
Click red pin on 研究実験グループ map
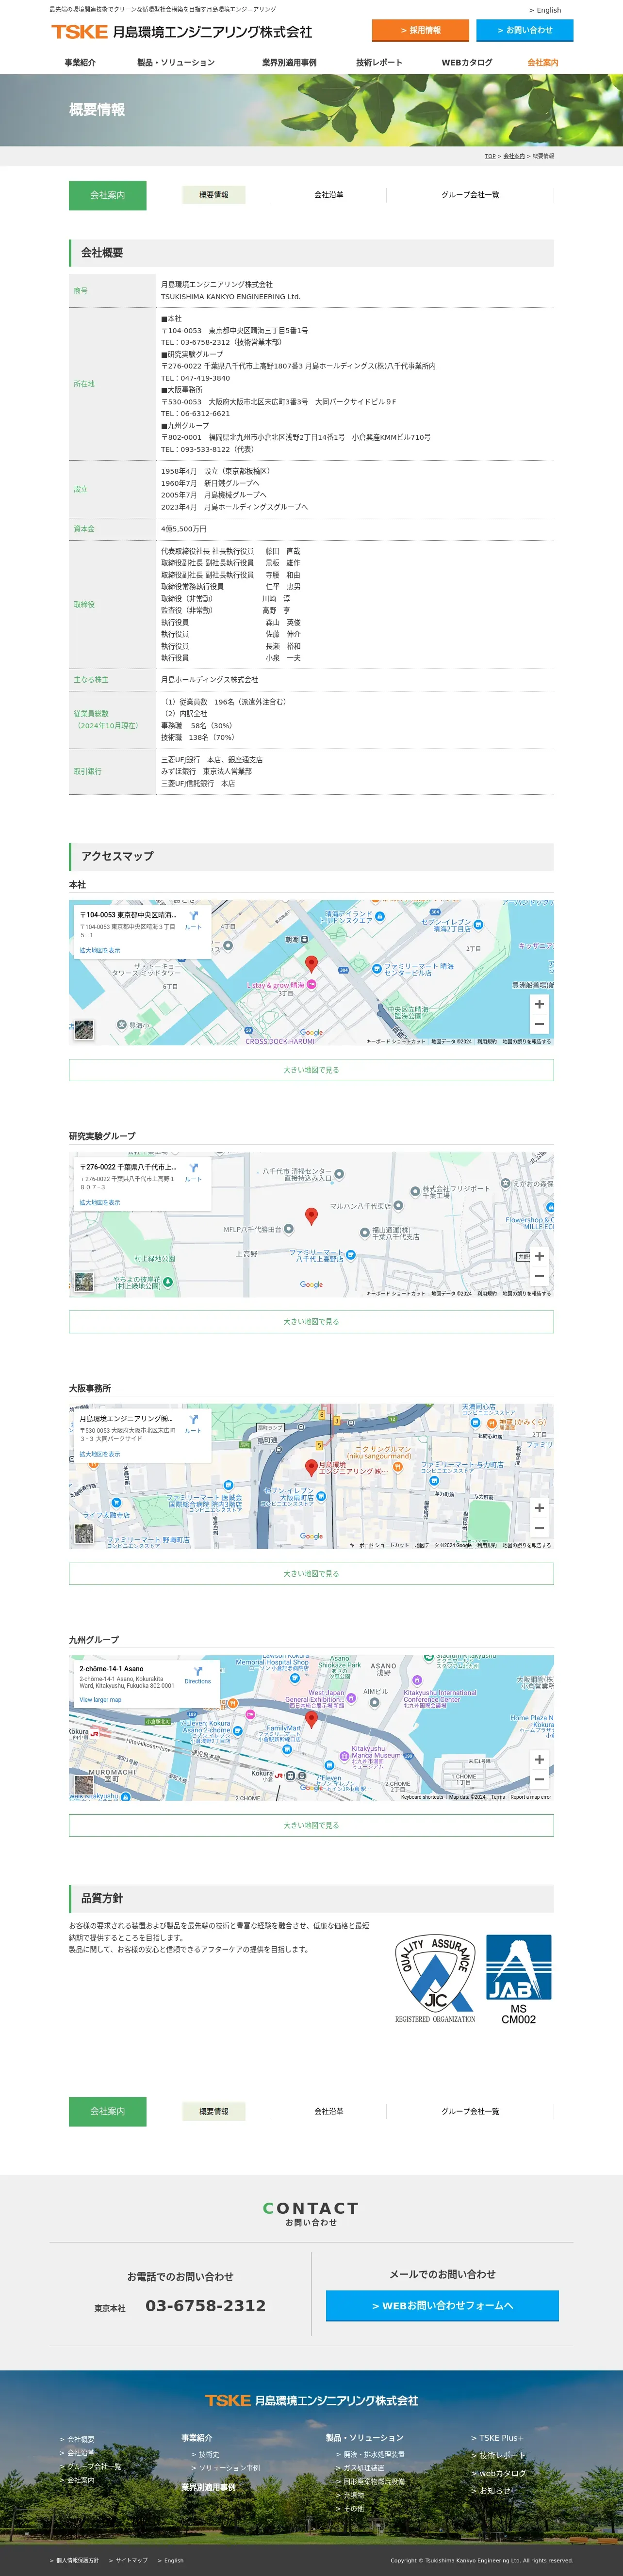(x=311, y=1216)
